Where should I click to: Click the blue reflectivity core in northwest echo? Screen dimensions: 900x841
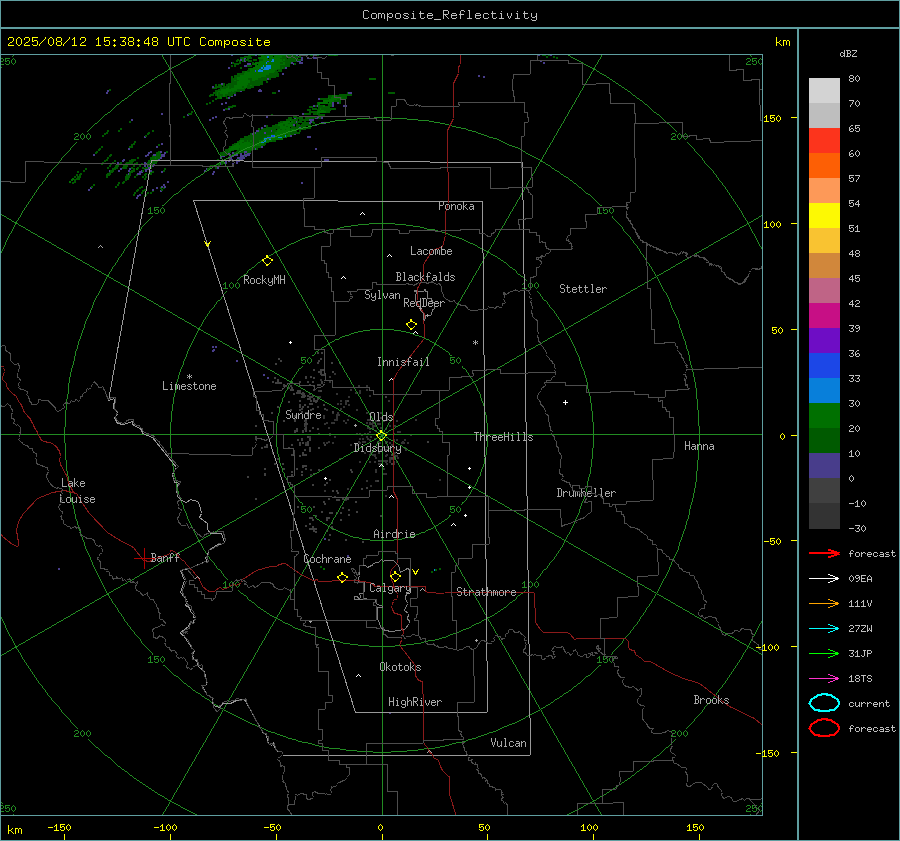tap(265, 68)
